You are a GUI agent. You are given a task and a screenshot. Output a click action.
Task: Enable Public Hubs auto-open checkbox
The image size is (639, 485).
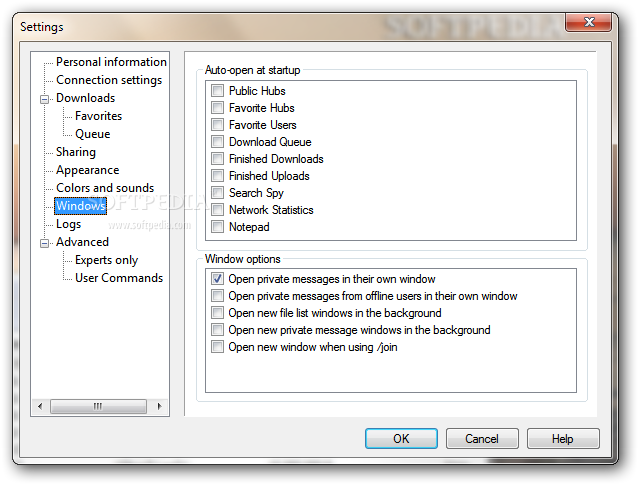(217, 90)
